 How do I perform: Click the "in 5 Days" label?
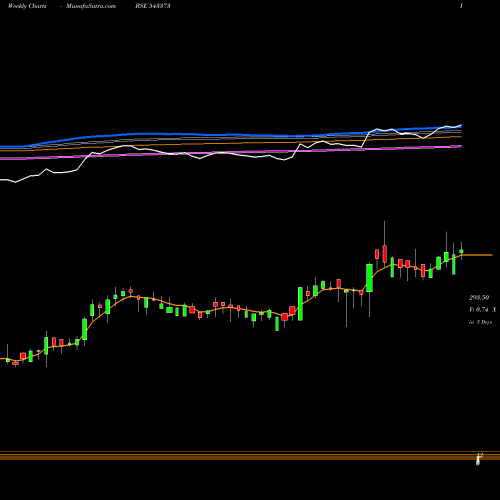(481, 322)
